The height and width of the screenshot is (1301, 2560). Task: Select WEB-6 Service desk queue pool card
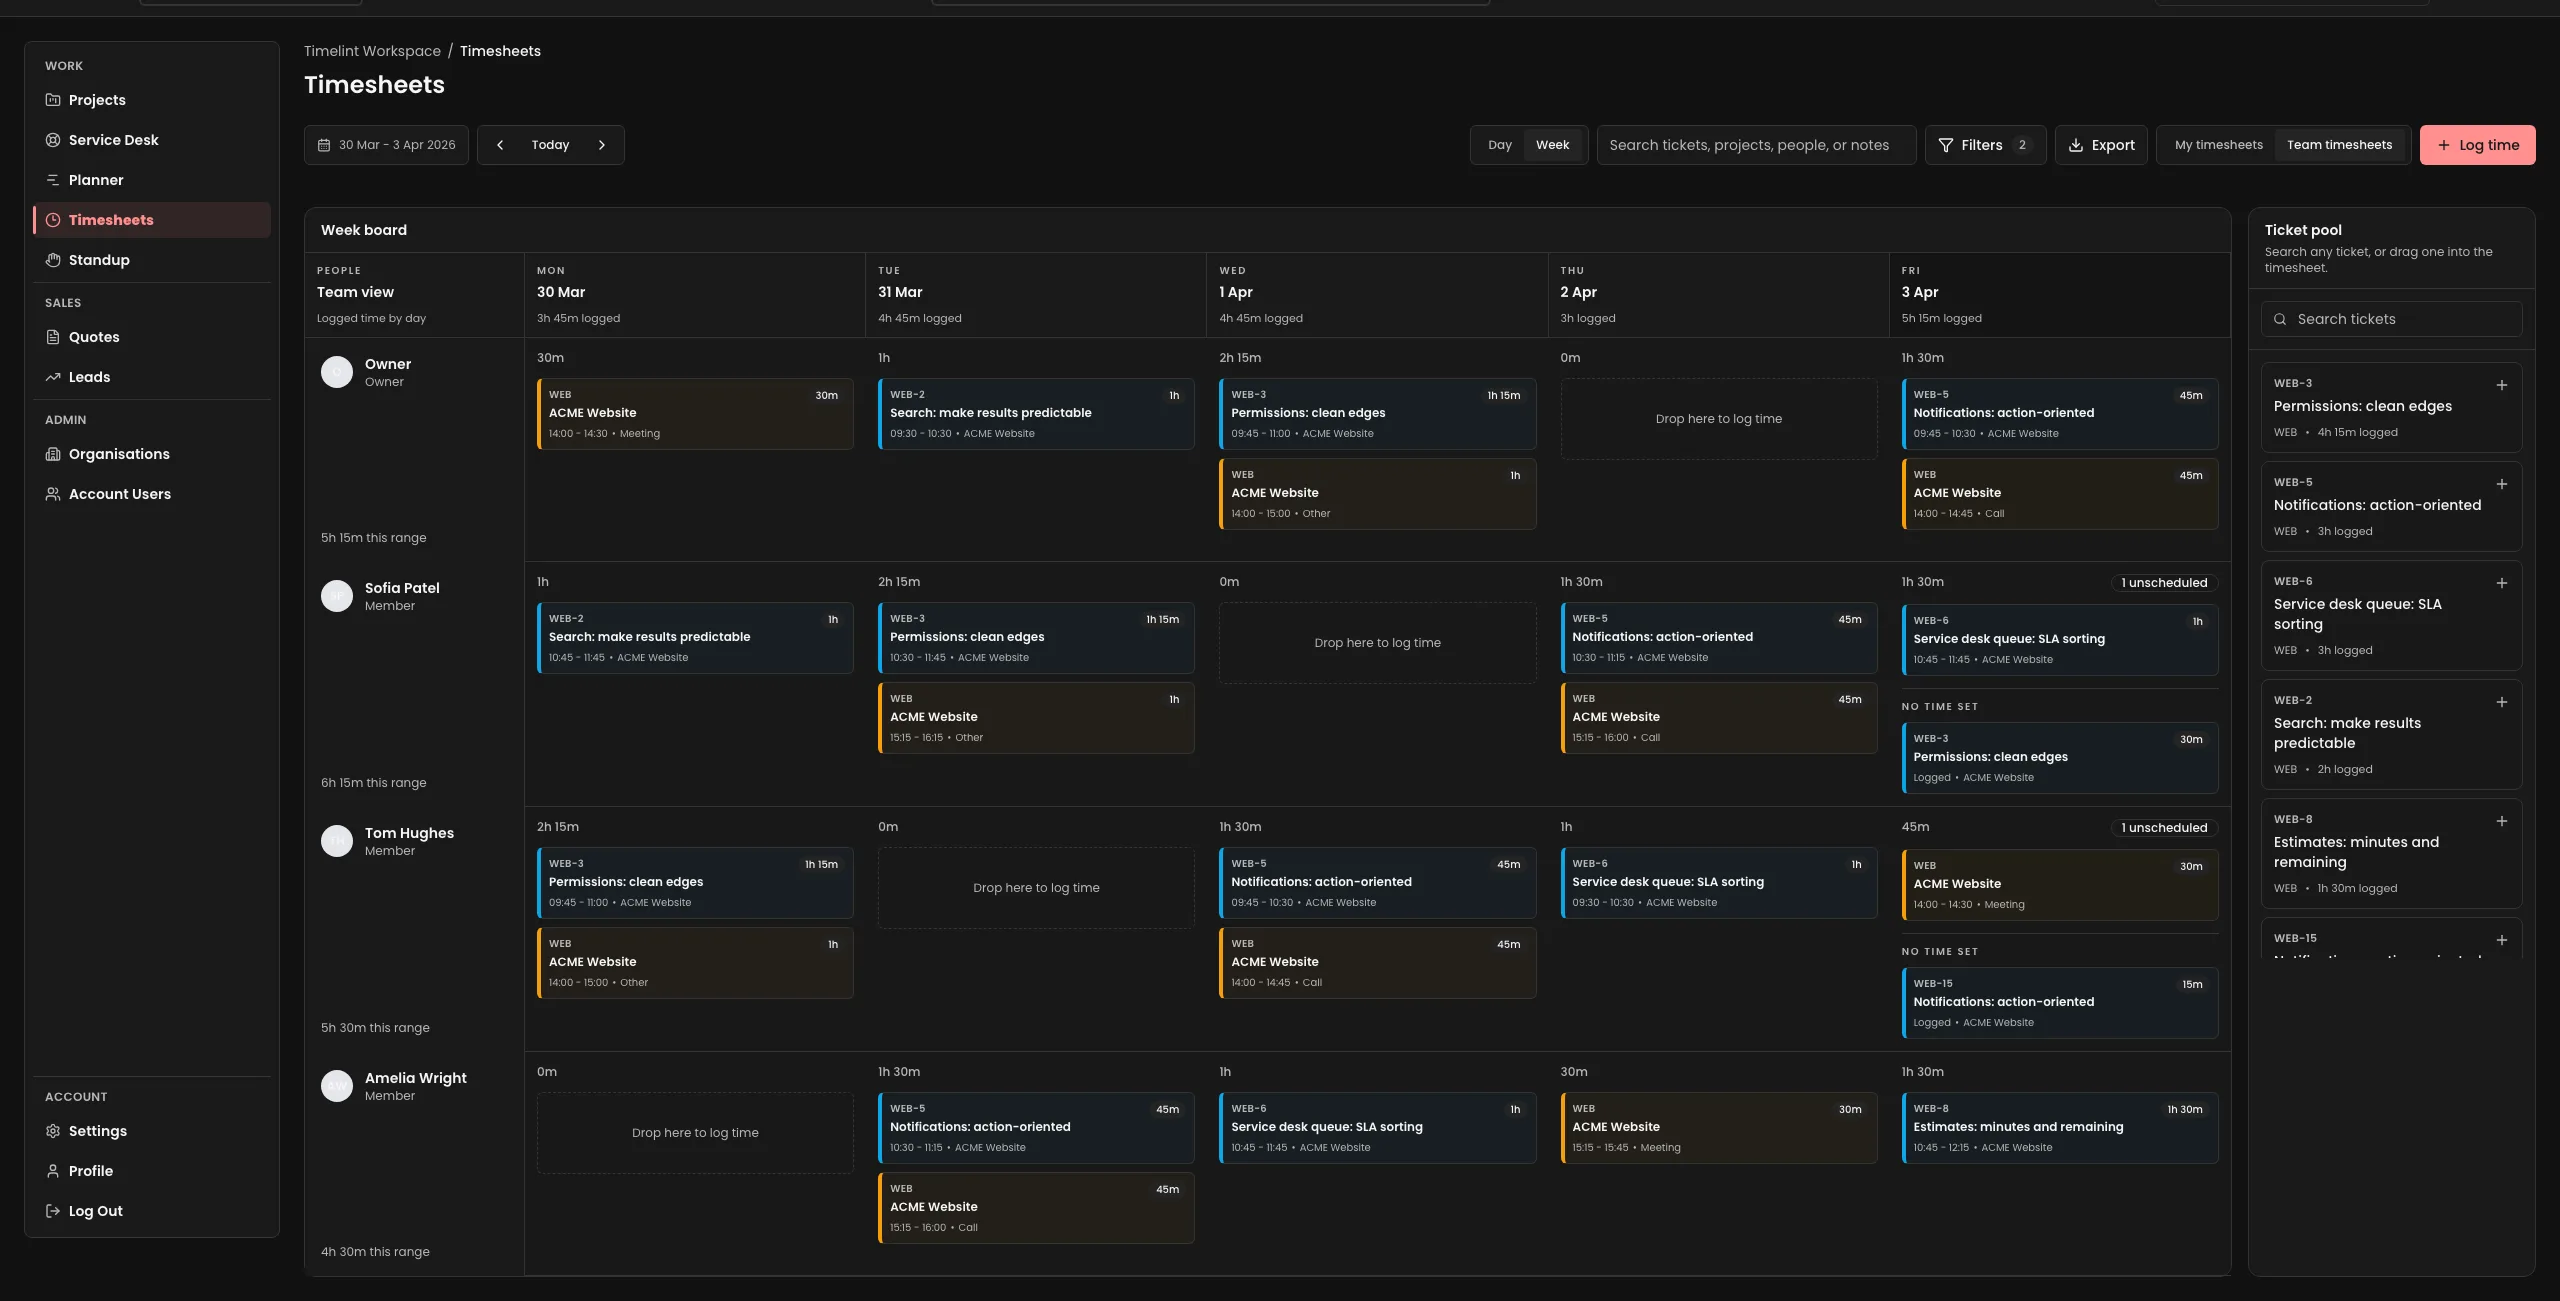[2391, 616]
